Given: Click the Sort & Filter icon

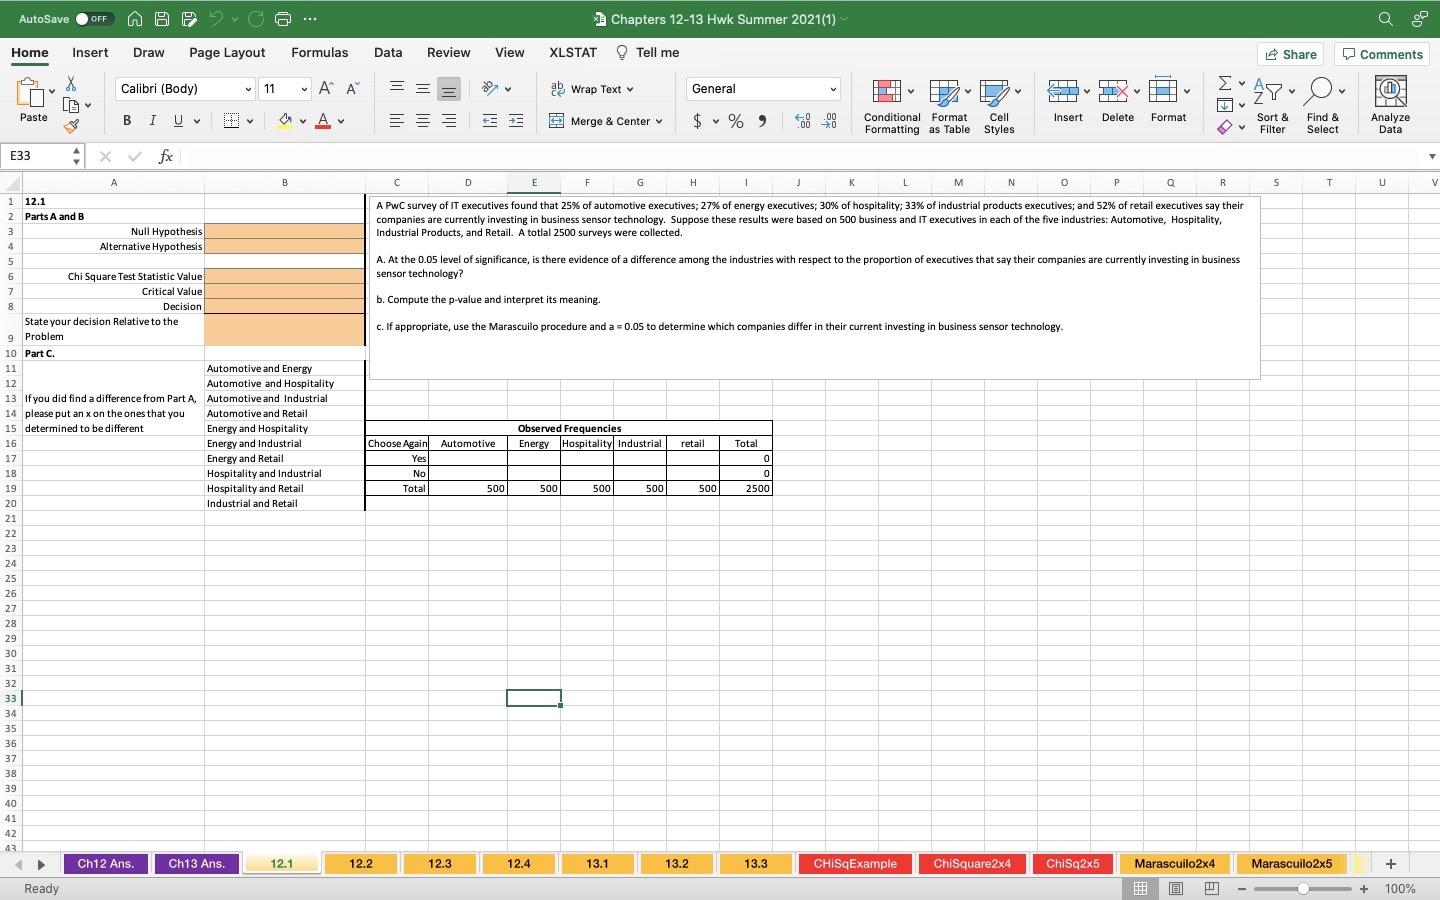Looking at the screenshot, I should point(1271,100).
